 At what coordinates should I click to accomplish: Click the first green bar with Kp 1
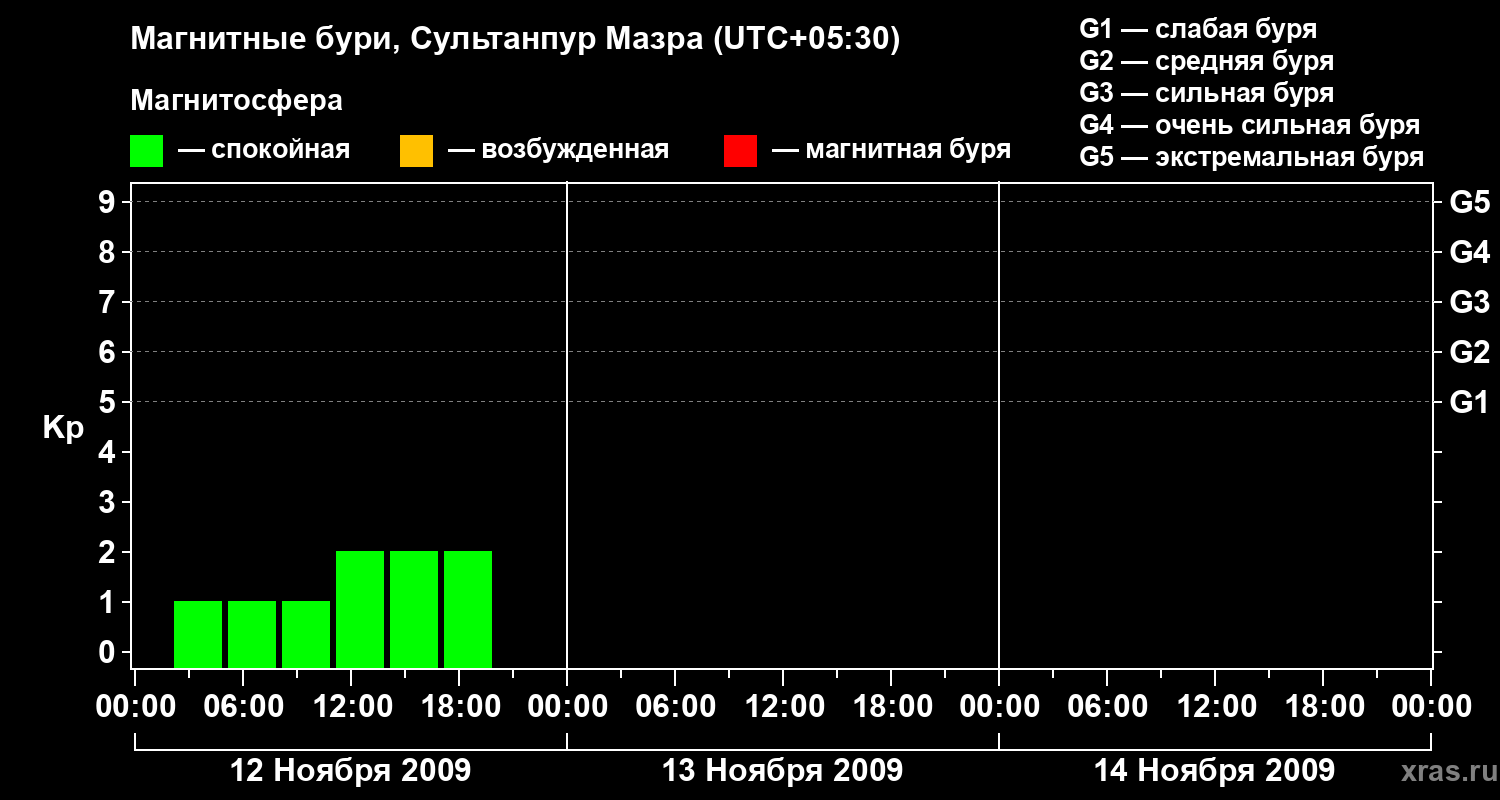click(198, 634)
